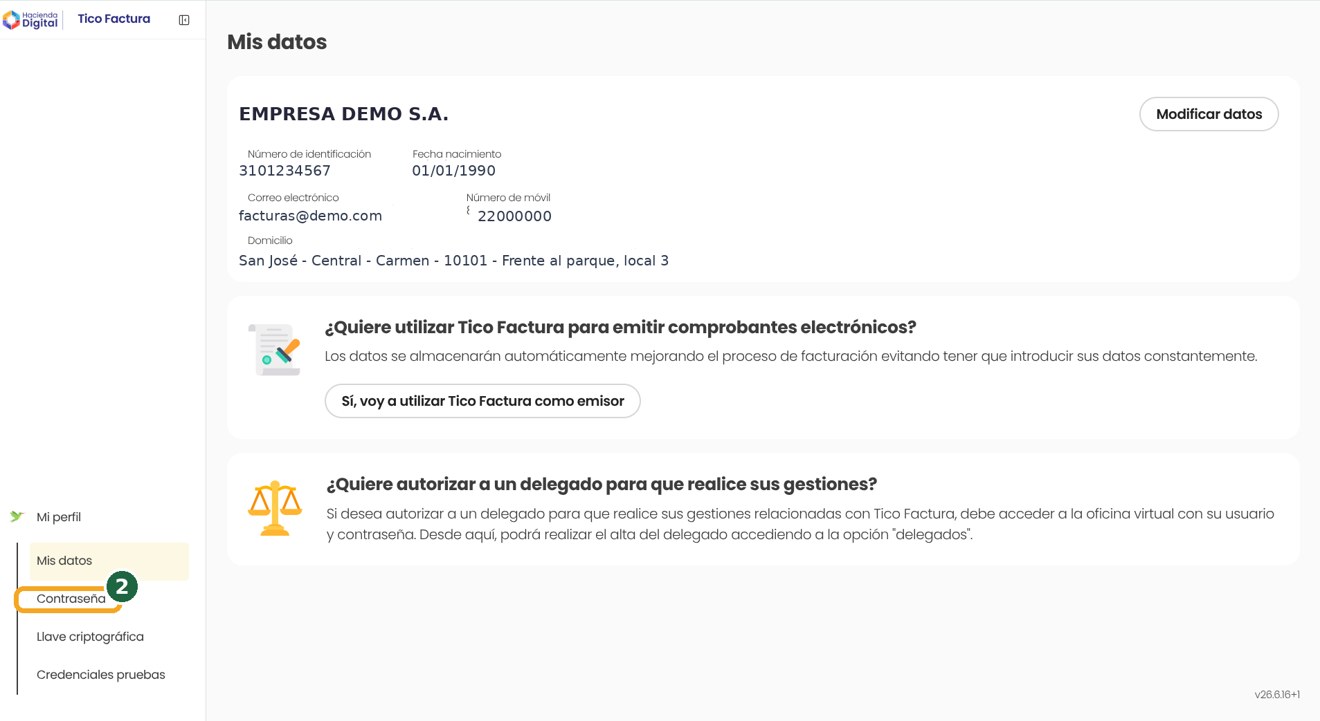Image resolution: width=1320 pixels, height=721 pixels.
Task: Click Sí, voy a utilizar Tico Factura como emisor
Action: (x=483, y=401)
